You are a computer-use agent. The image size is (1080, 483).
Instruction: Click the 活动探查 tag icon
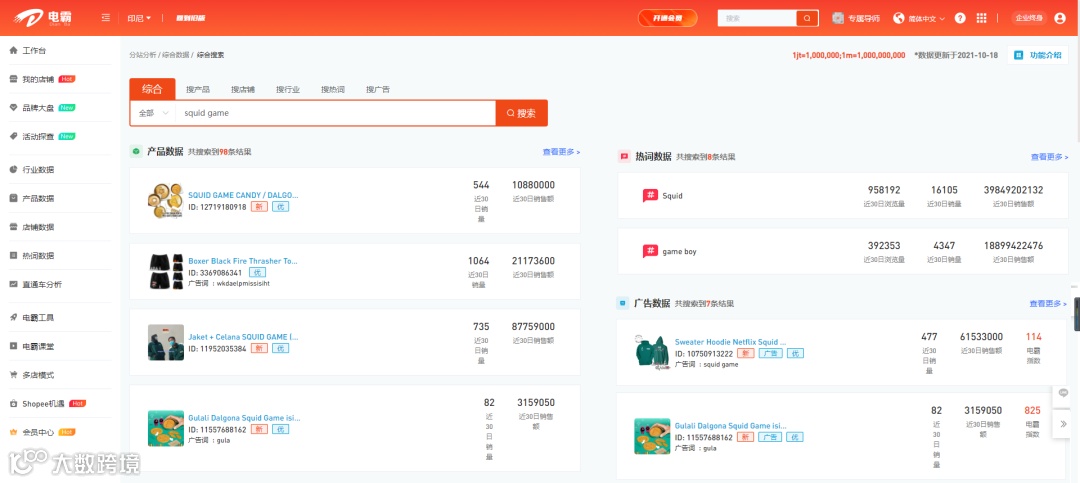(x=13, y=136)
